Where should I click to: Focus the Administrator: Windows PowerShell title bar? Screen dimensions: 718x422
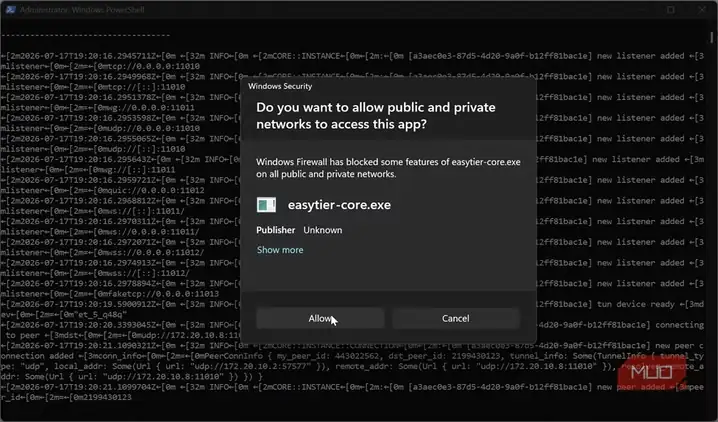(x=82, y=10)
